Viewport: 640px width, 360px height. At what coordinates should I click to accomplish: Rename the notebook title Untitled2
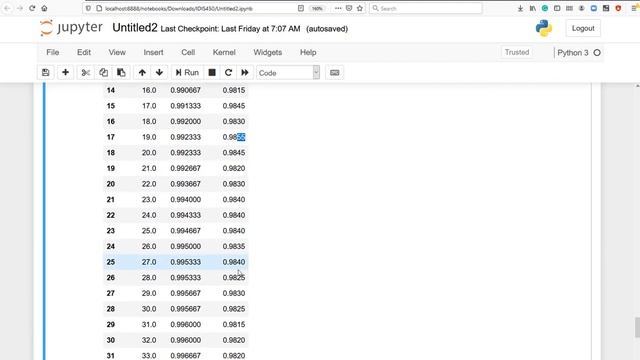[x=135, y=28]
